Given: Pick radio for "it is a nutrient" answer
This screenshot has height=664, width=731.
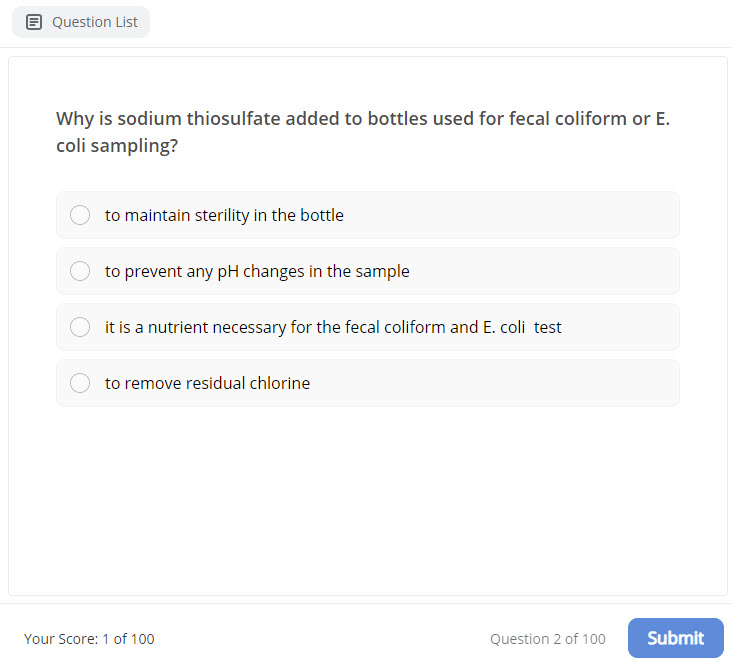Looking at the screenshot, I should [x=80, y=327].
